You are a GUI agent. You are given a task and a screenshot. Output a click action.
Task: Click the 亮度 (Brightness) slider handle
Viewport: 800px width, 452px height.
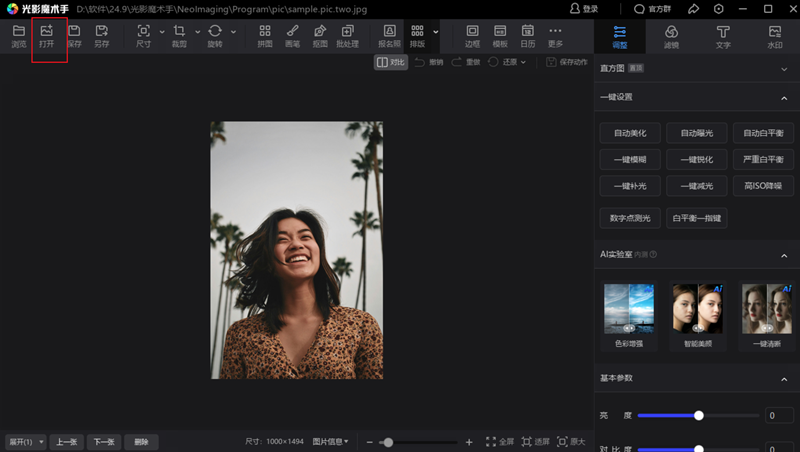pyautogui.click(x=699, y=415)
